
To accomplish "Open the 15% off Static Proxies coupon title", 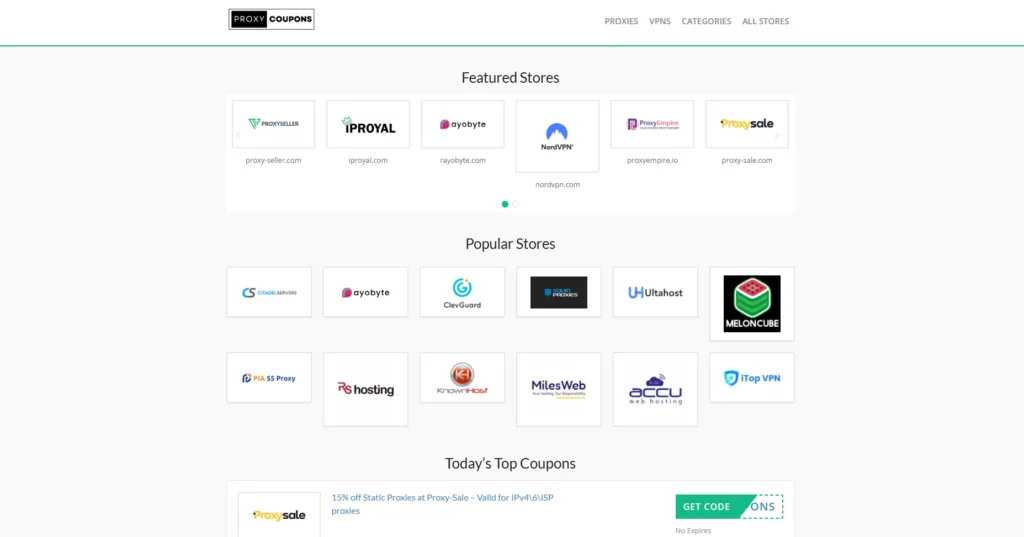I will point(442,504).
